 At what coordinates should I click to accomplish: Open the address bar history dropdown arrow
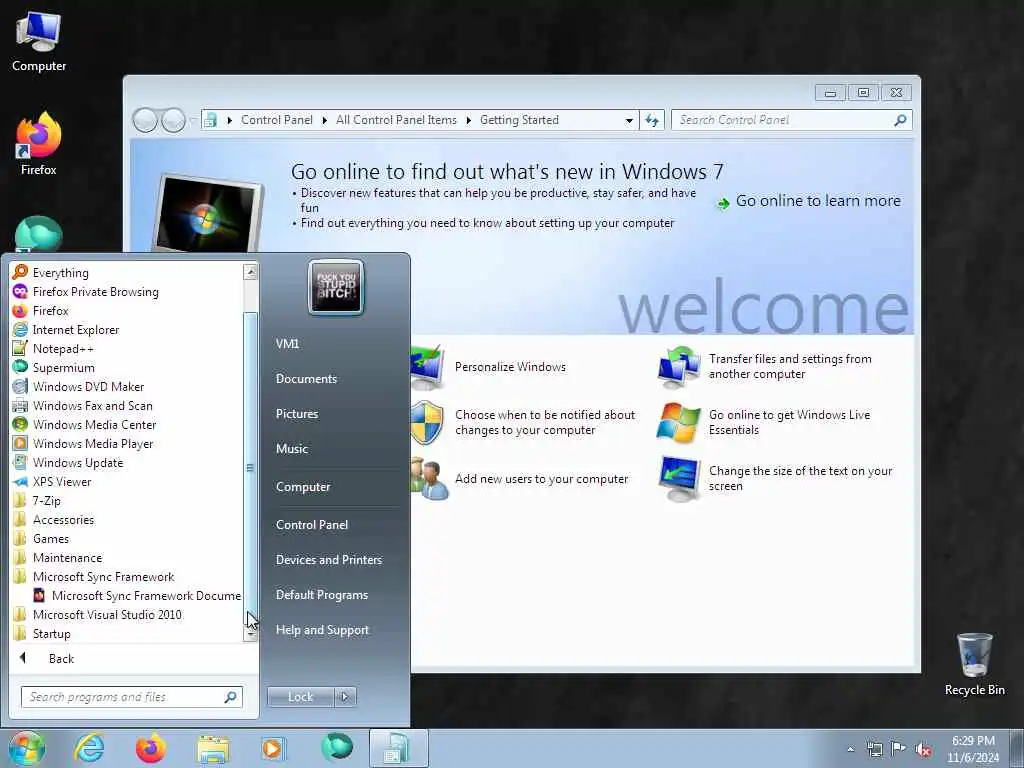click(x=629, y=121)
